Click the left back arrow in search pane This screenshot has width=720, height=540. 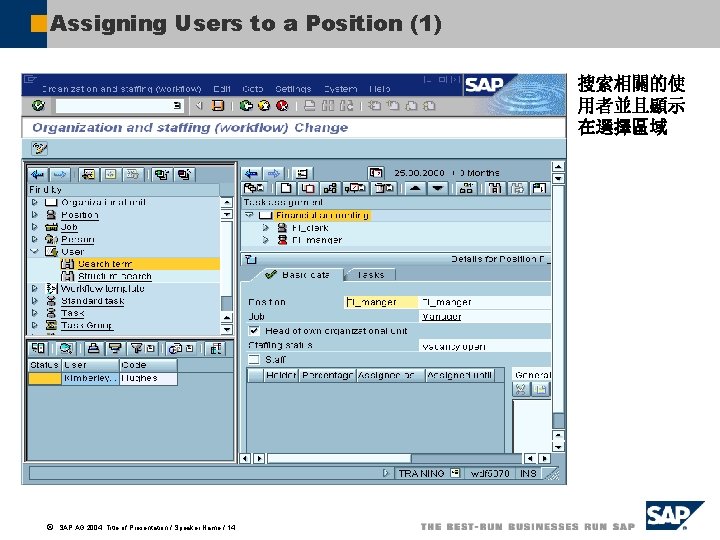tap(37, 174)
